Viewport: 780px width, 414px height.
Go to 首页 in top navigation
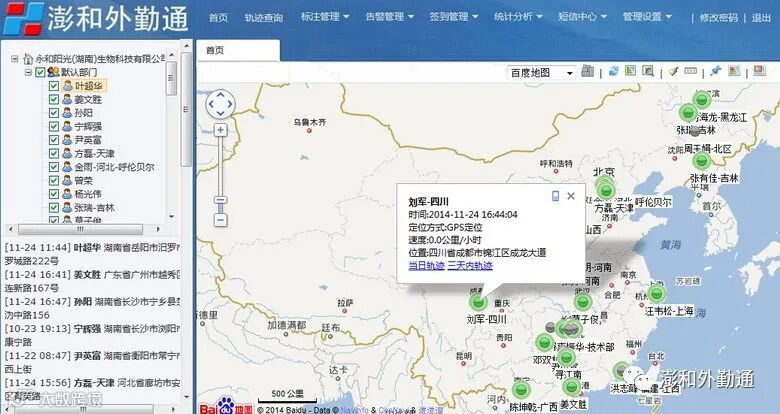tap(218, 17)
